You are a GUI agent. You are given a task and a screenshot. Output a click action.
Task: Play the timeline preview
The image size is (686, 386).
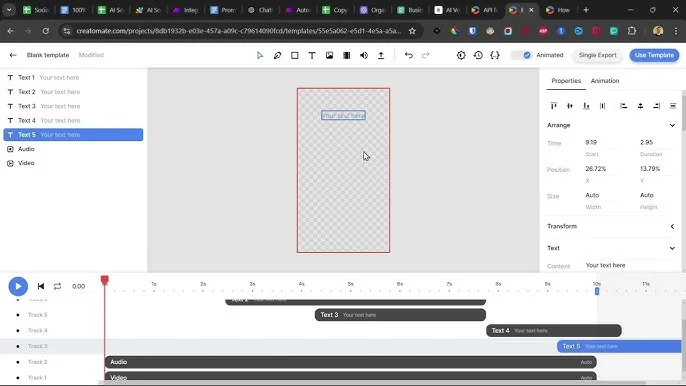[x=18, y=286]
